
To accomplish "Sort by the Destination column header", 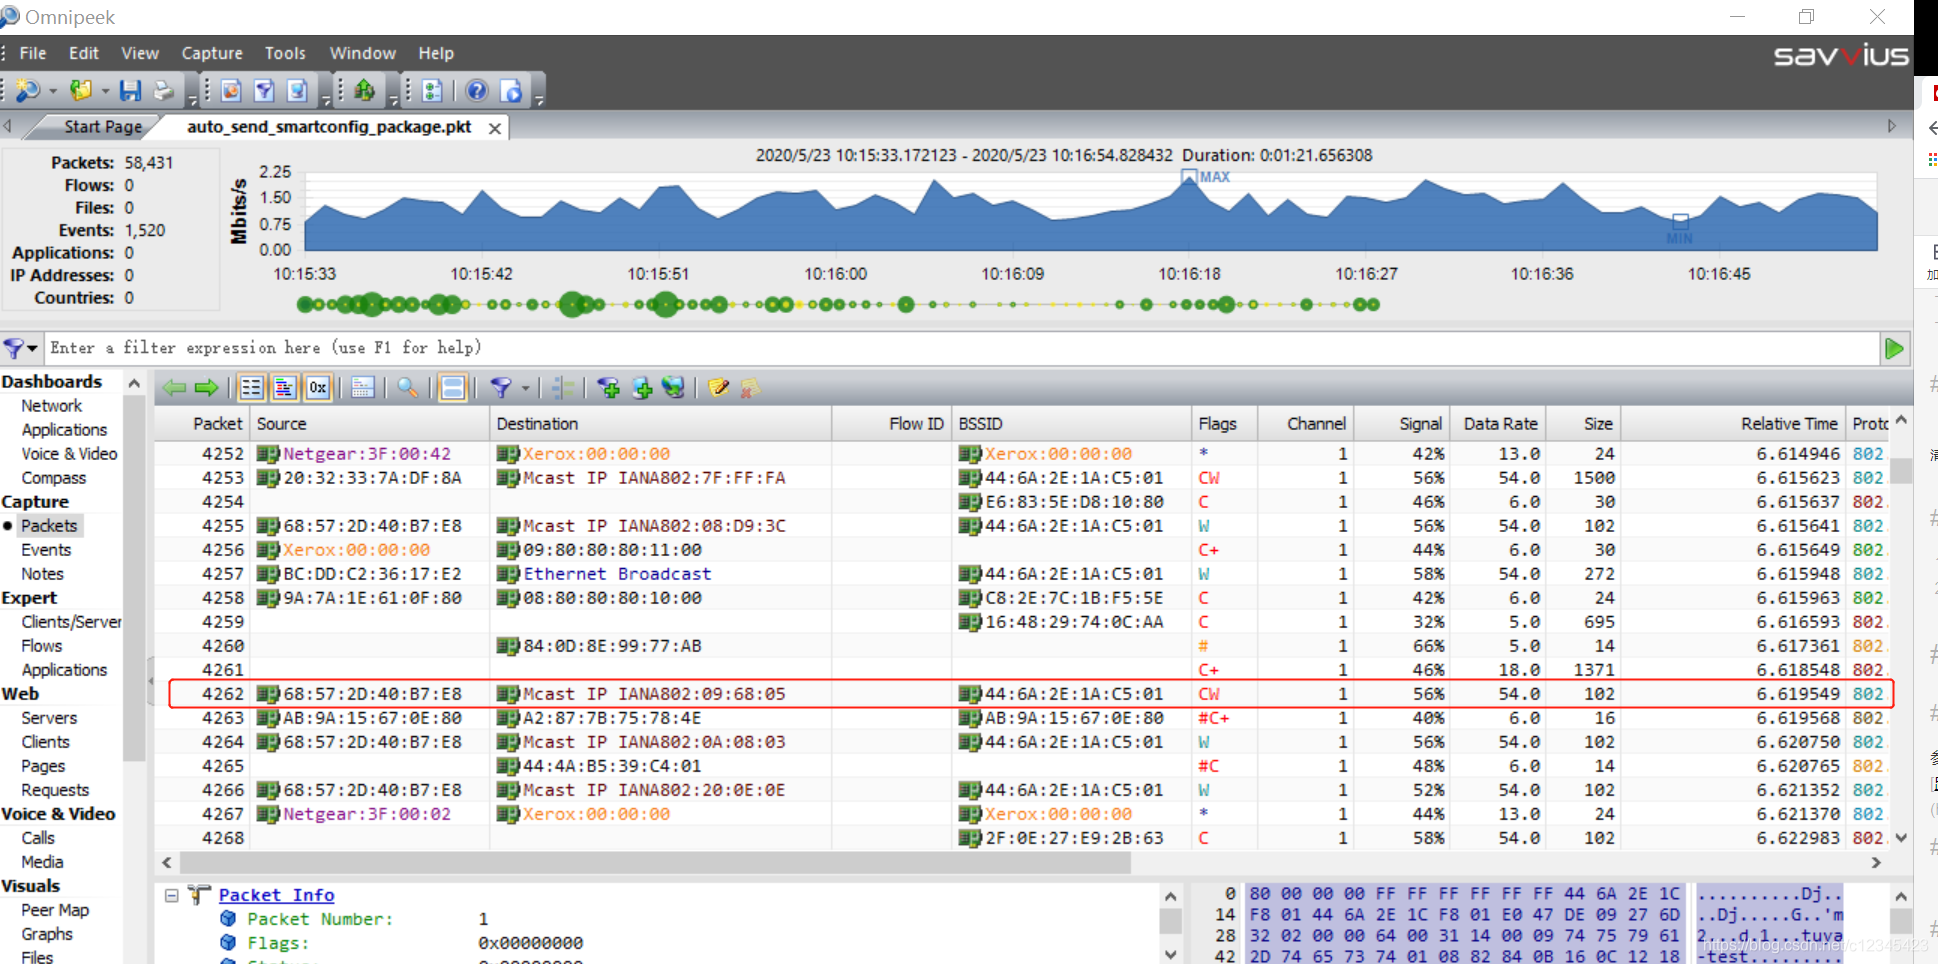I will 660,424.
